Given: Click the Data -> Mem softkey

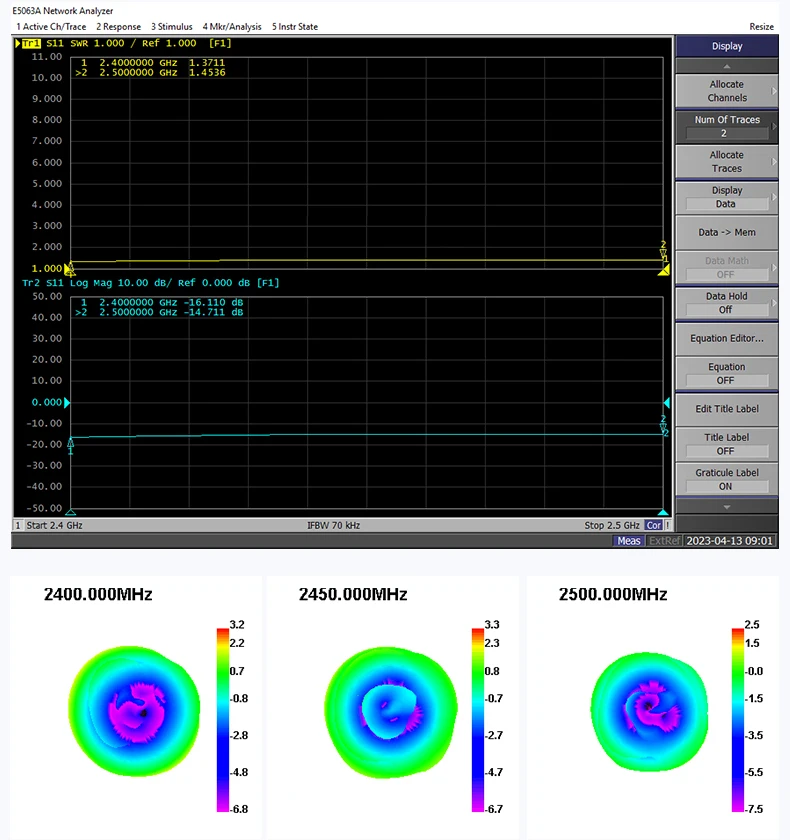Looking at the screenshot, I should 727,232.
